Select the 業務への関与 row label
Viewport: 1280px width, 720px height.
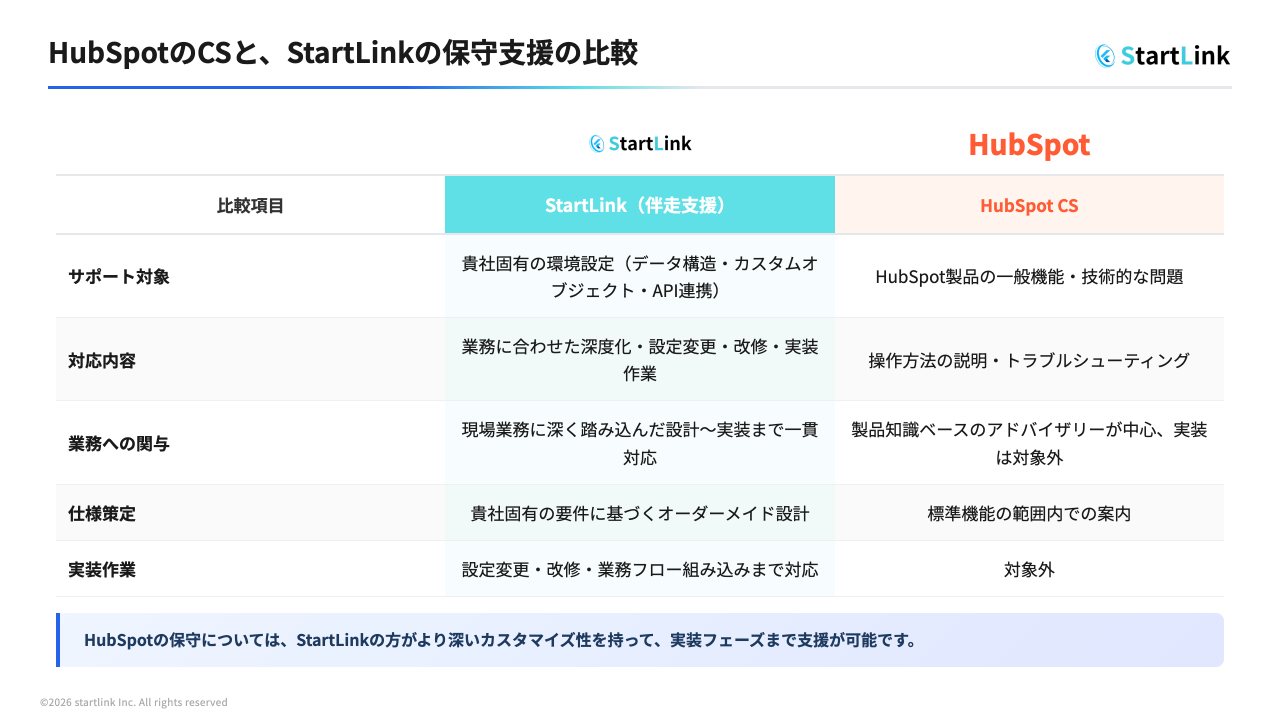pos(119,444)
